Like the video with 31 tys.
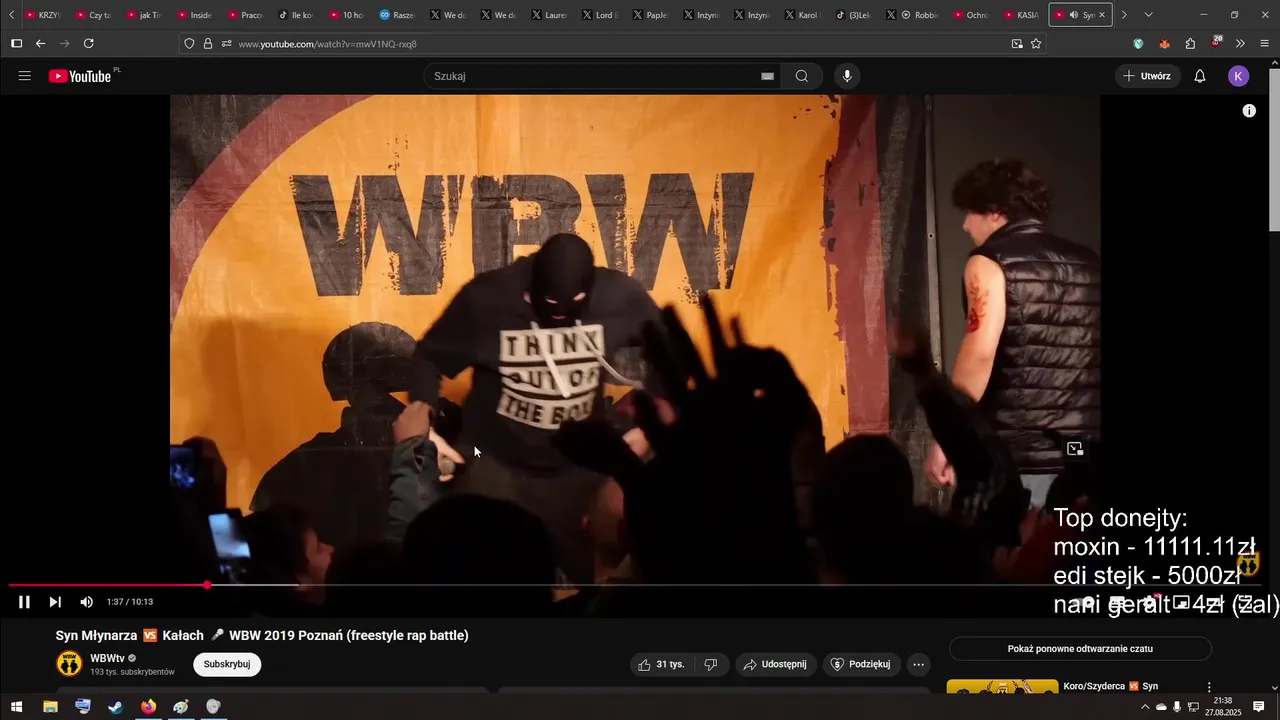Viewport: 1280px width, 720px height. click(x=661, y=664)
